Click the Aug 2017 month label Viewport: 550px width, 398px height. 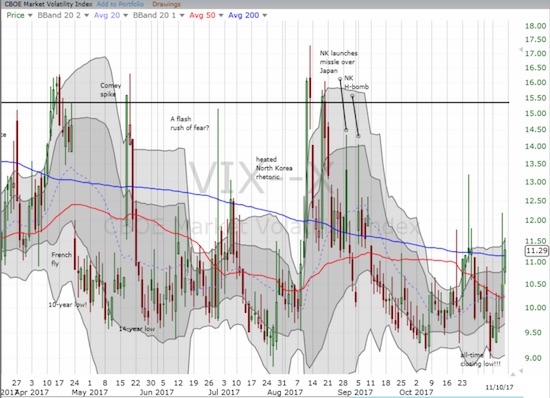coord(284,392)
